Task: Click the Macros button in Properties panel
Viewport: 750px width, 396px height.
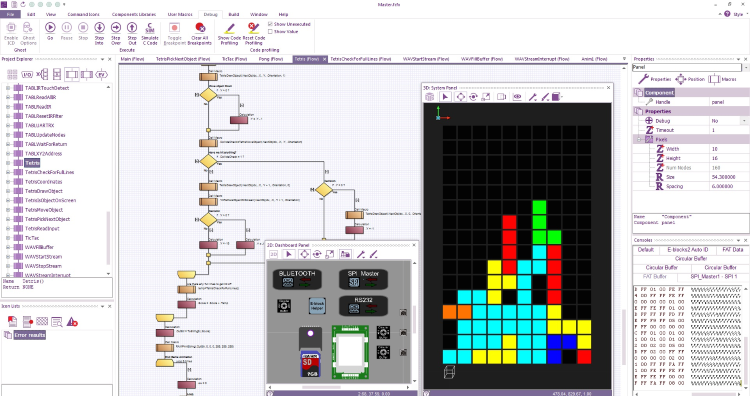Action: 723,79
